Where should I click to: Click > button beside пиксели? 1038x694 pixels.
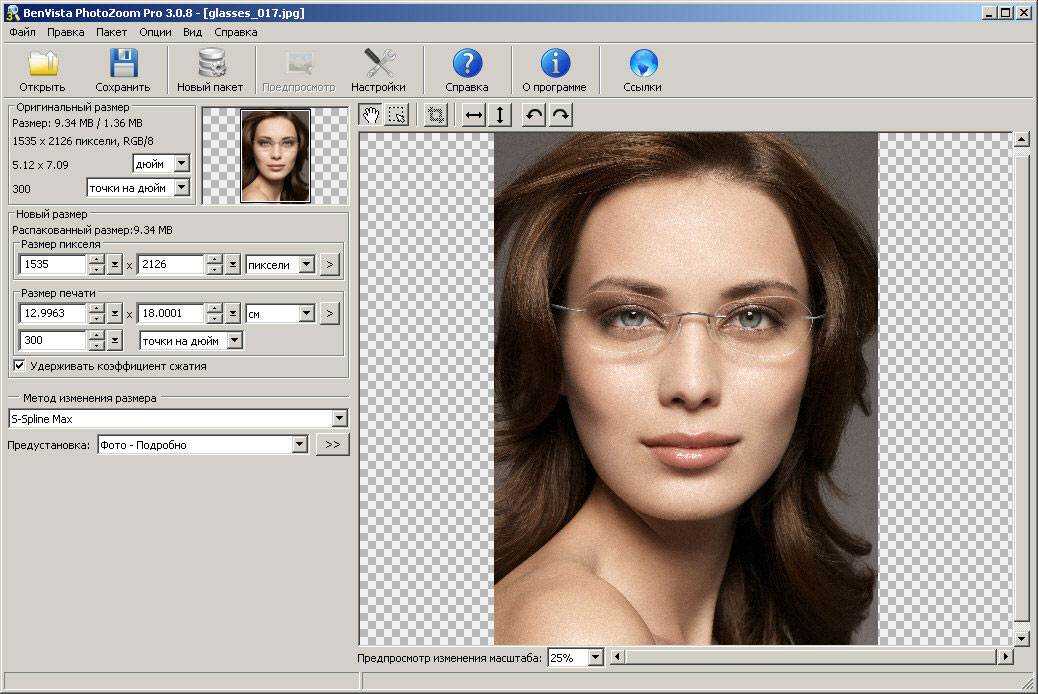pyautogui.click(x=330, y=264)
